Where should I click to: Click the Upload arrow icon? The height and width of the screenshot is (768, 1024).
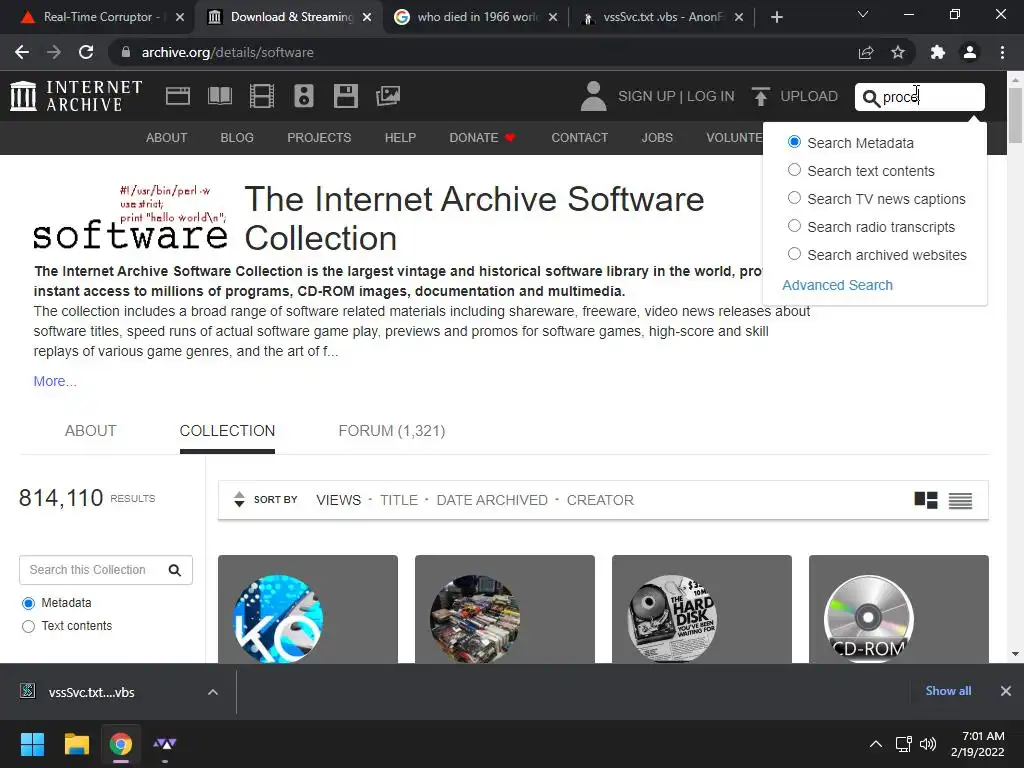pos(760,96)
